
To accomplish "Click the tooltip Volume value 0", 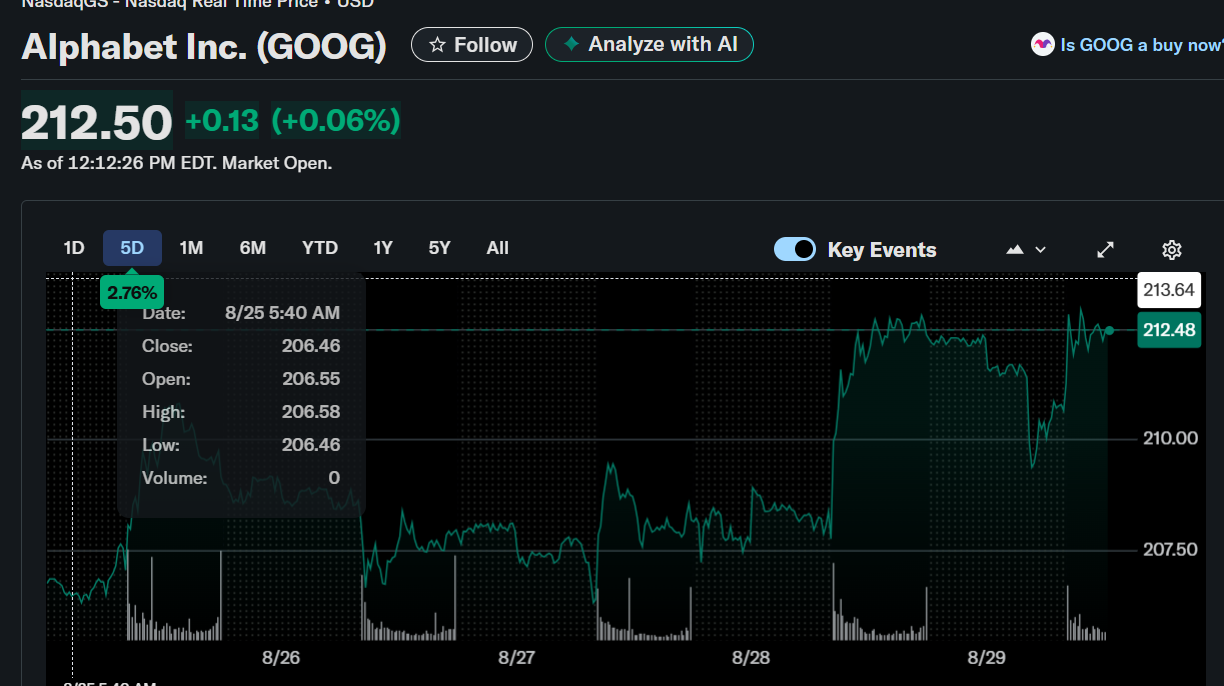I will pos(335,478).
